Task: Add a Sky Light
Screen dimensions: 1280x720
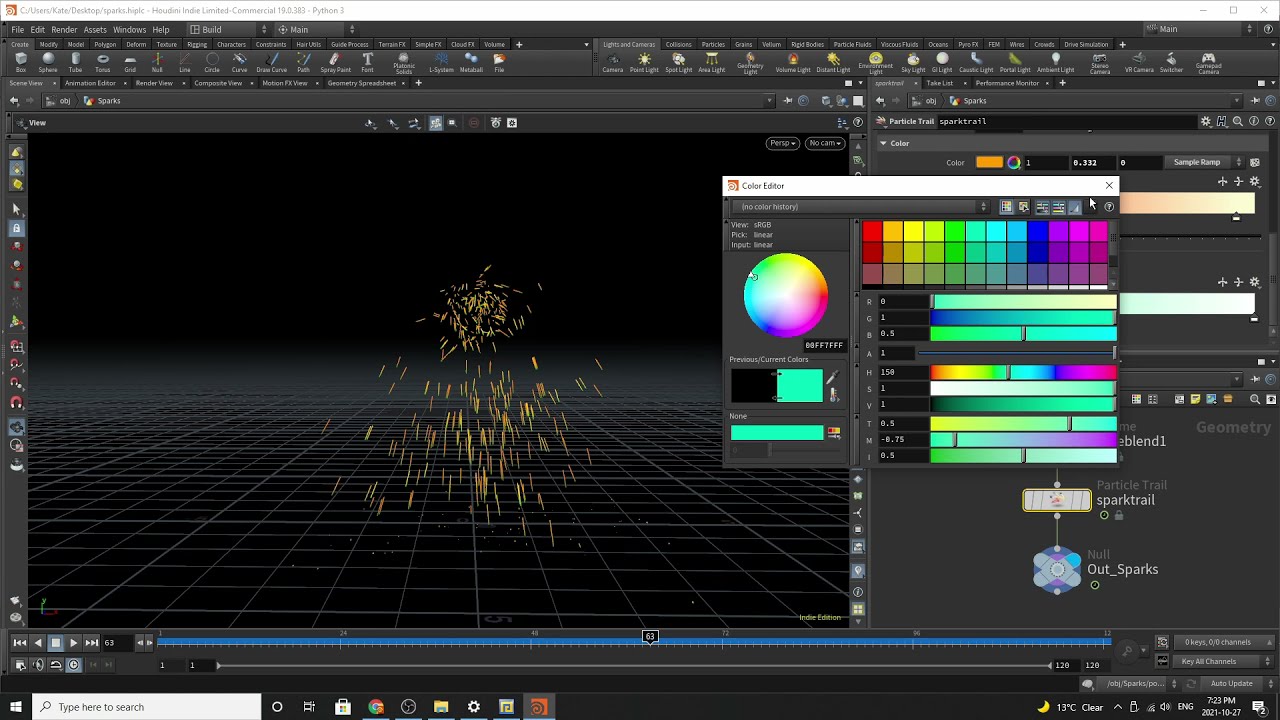Action: 913,63
